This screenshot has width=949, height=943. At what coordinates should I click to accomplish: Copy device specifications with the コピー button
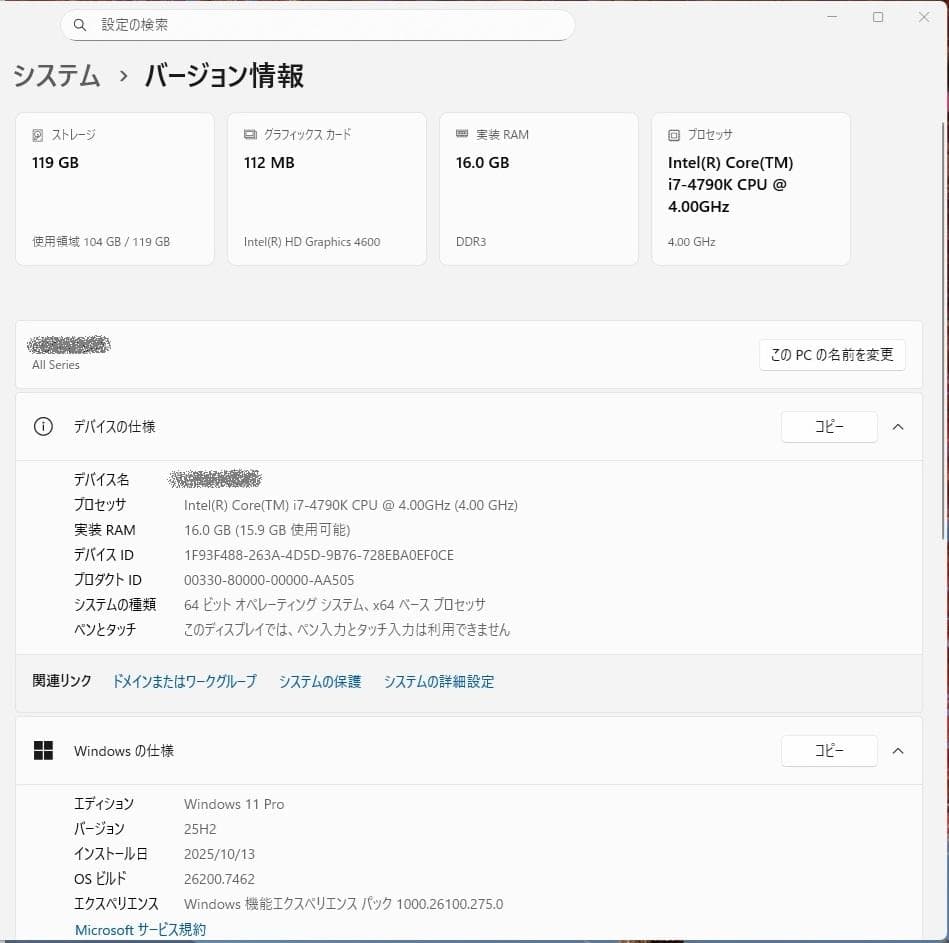coord(829,426)
